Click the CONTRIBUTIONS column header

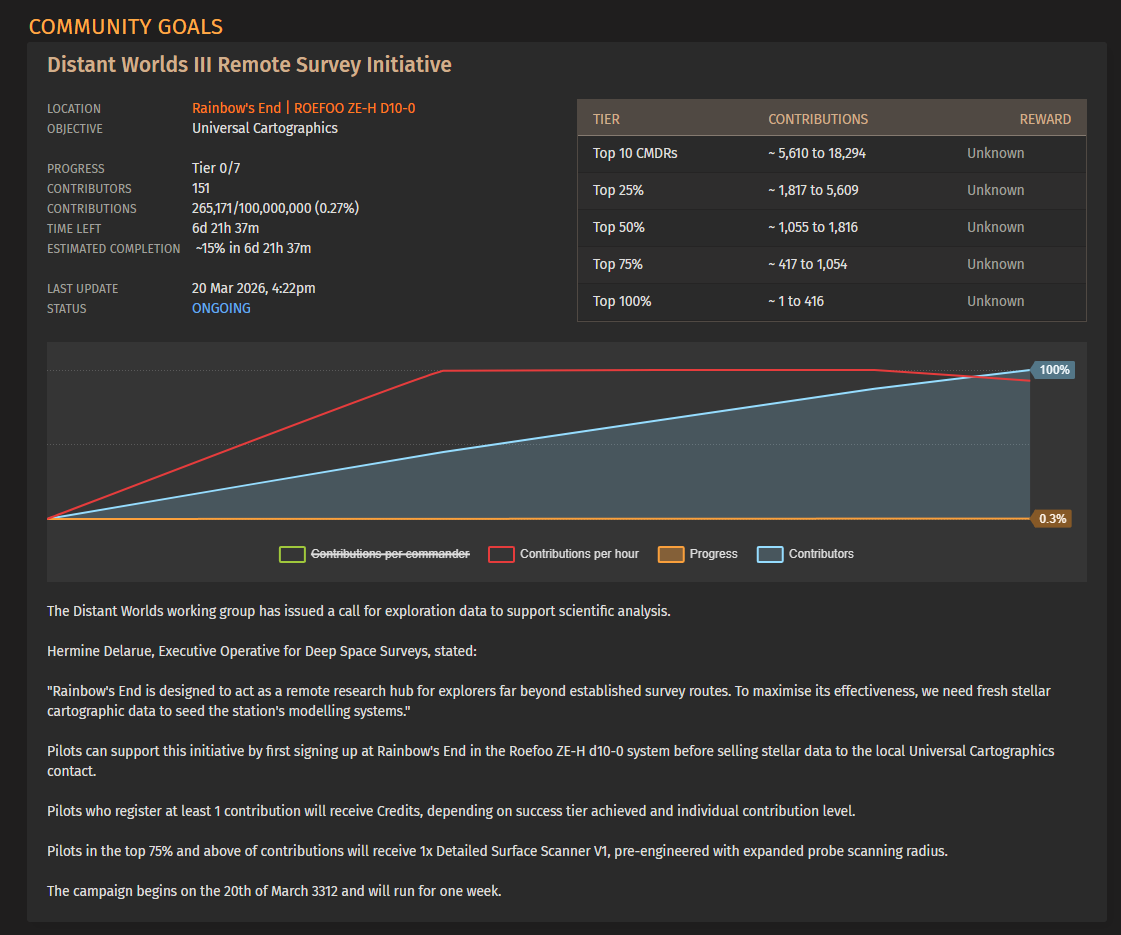[818, 119]
